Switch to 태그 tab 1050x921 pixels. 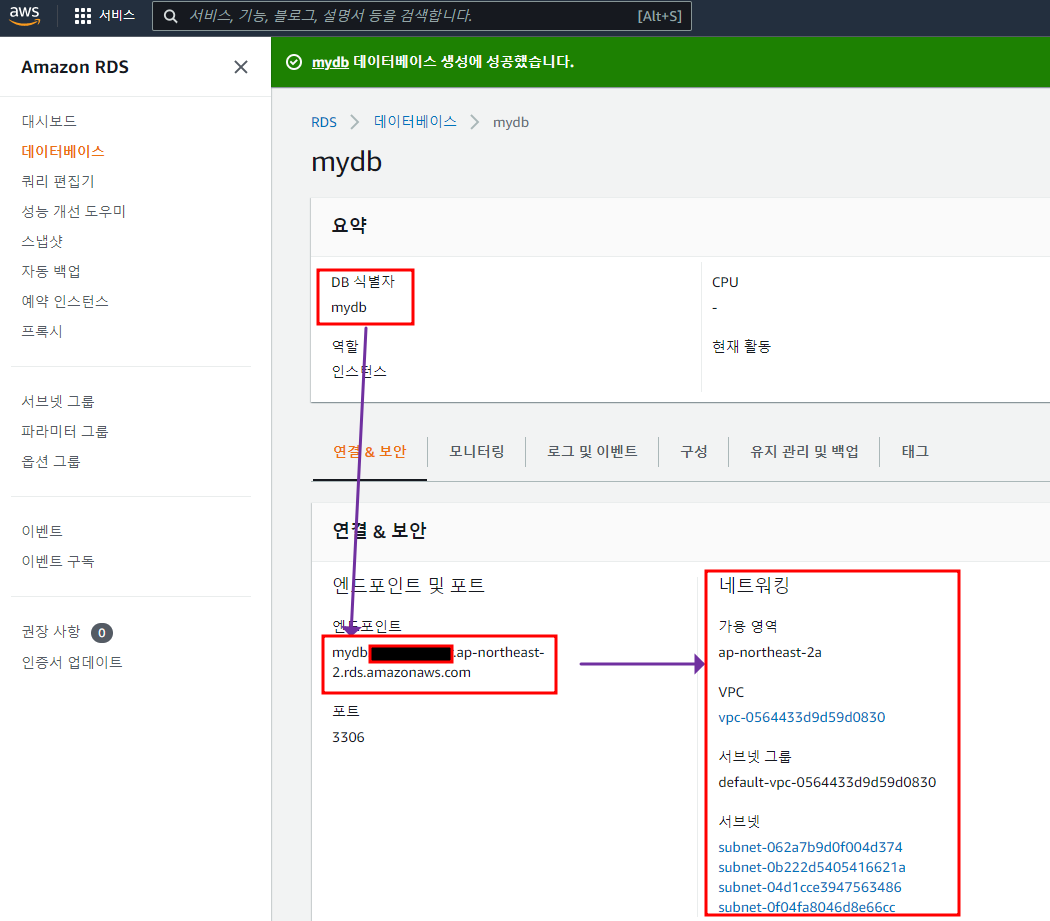click(x=915, y=452)
